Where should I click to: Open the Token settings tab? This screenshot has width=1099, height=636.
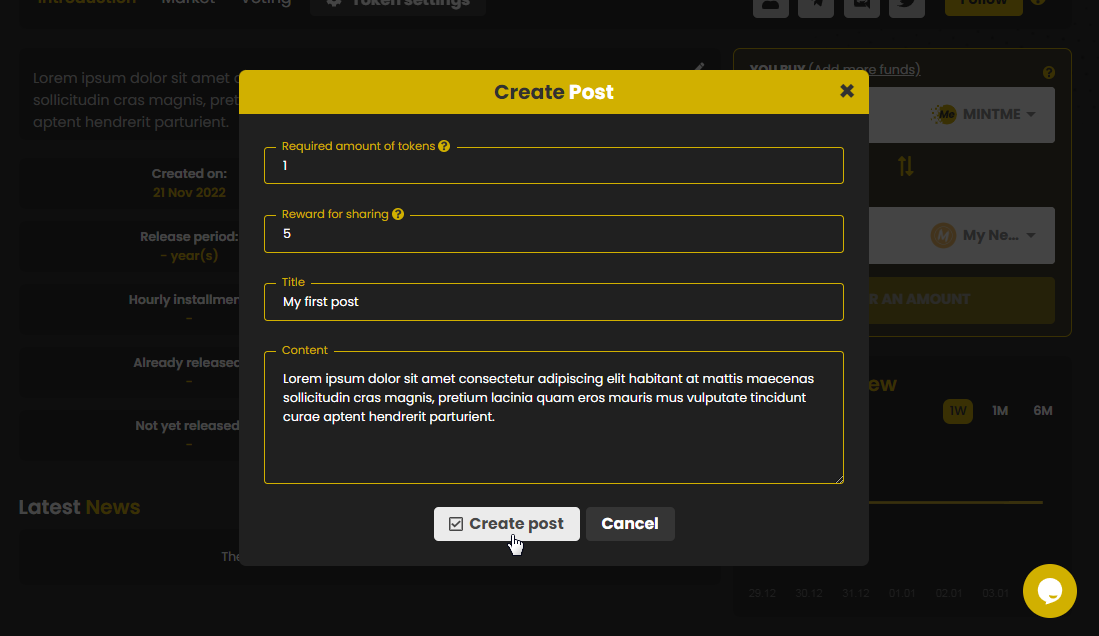(x=398, y=4)
